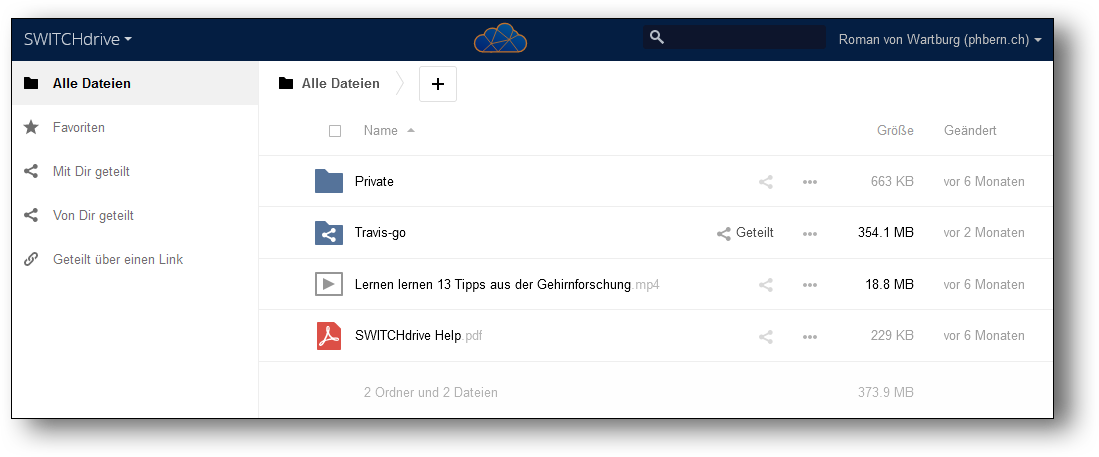Click the share icon for Private folder
The image size is (1099, 457).
pyautogui.click(x=766, y=182)
